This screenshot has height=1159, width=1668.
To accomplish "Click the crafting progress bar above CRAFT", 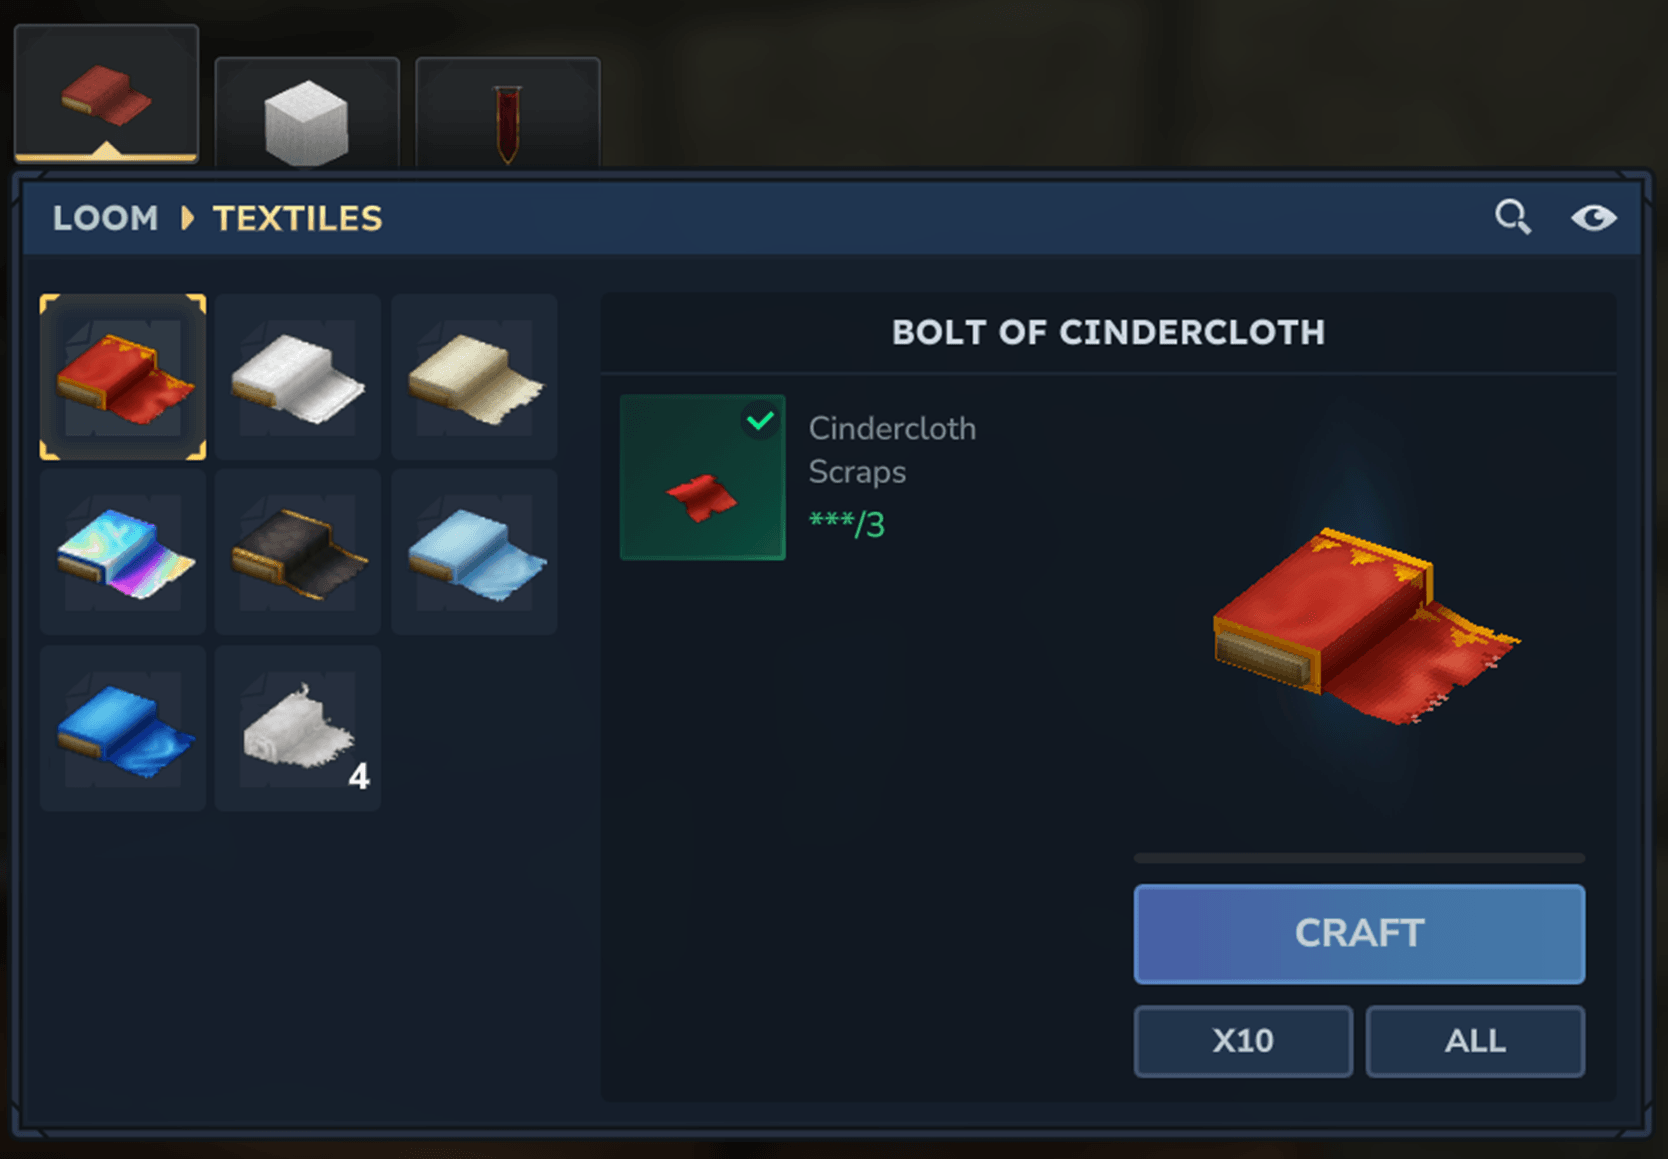I will [1359, 858].
